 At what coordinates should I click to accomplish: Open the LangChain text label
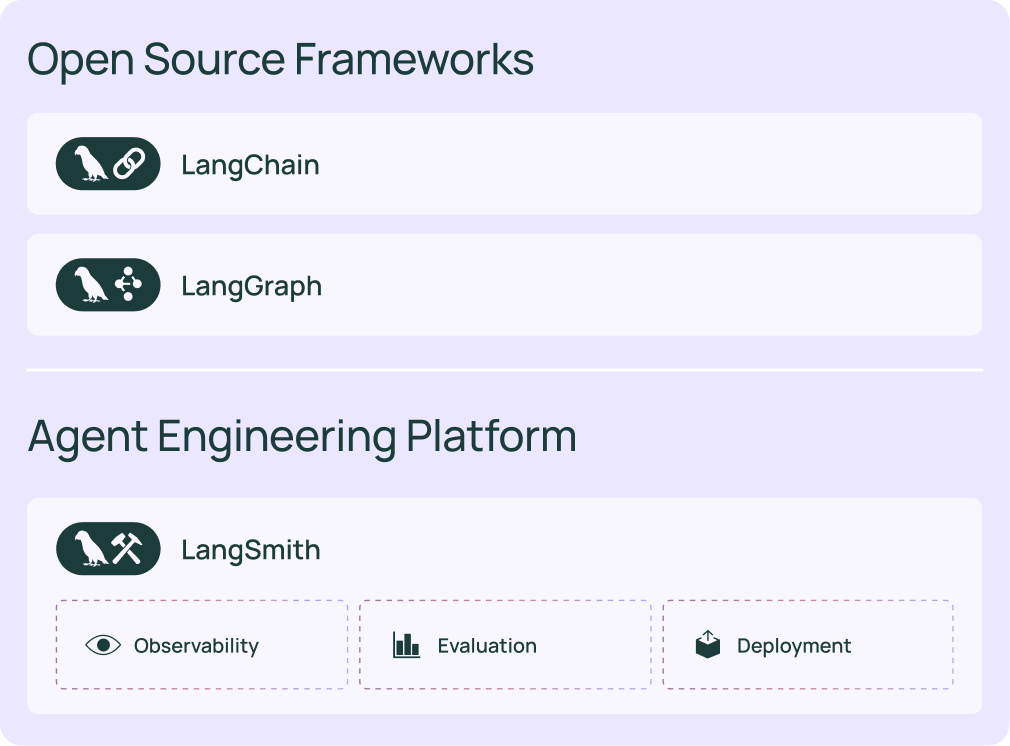pos(250,165)
